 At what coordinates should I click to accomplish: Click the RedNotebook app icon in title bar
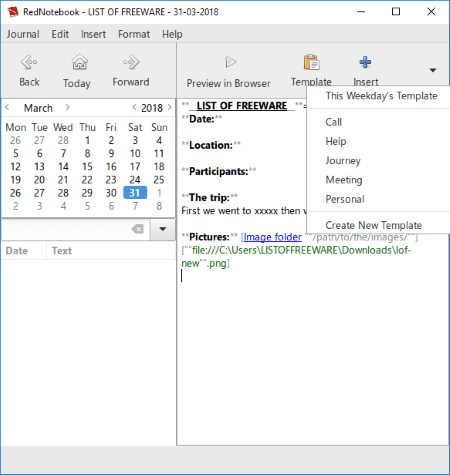pos(13,12)
